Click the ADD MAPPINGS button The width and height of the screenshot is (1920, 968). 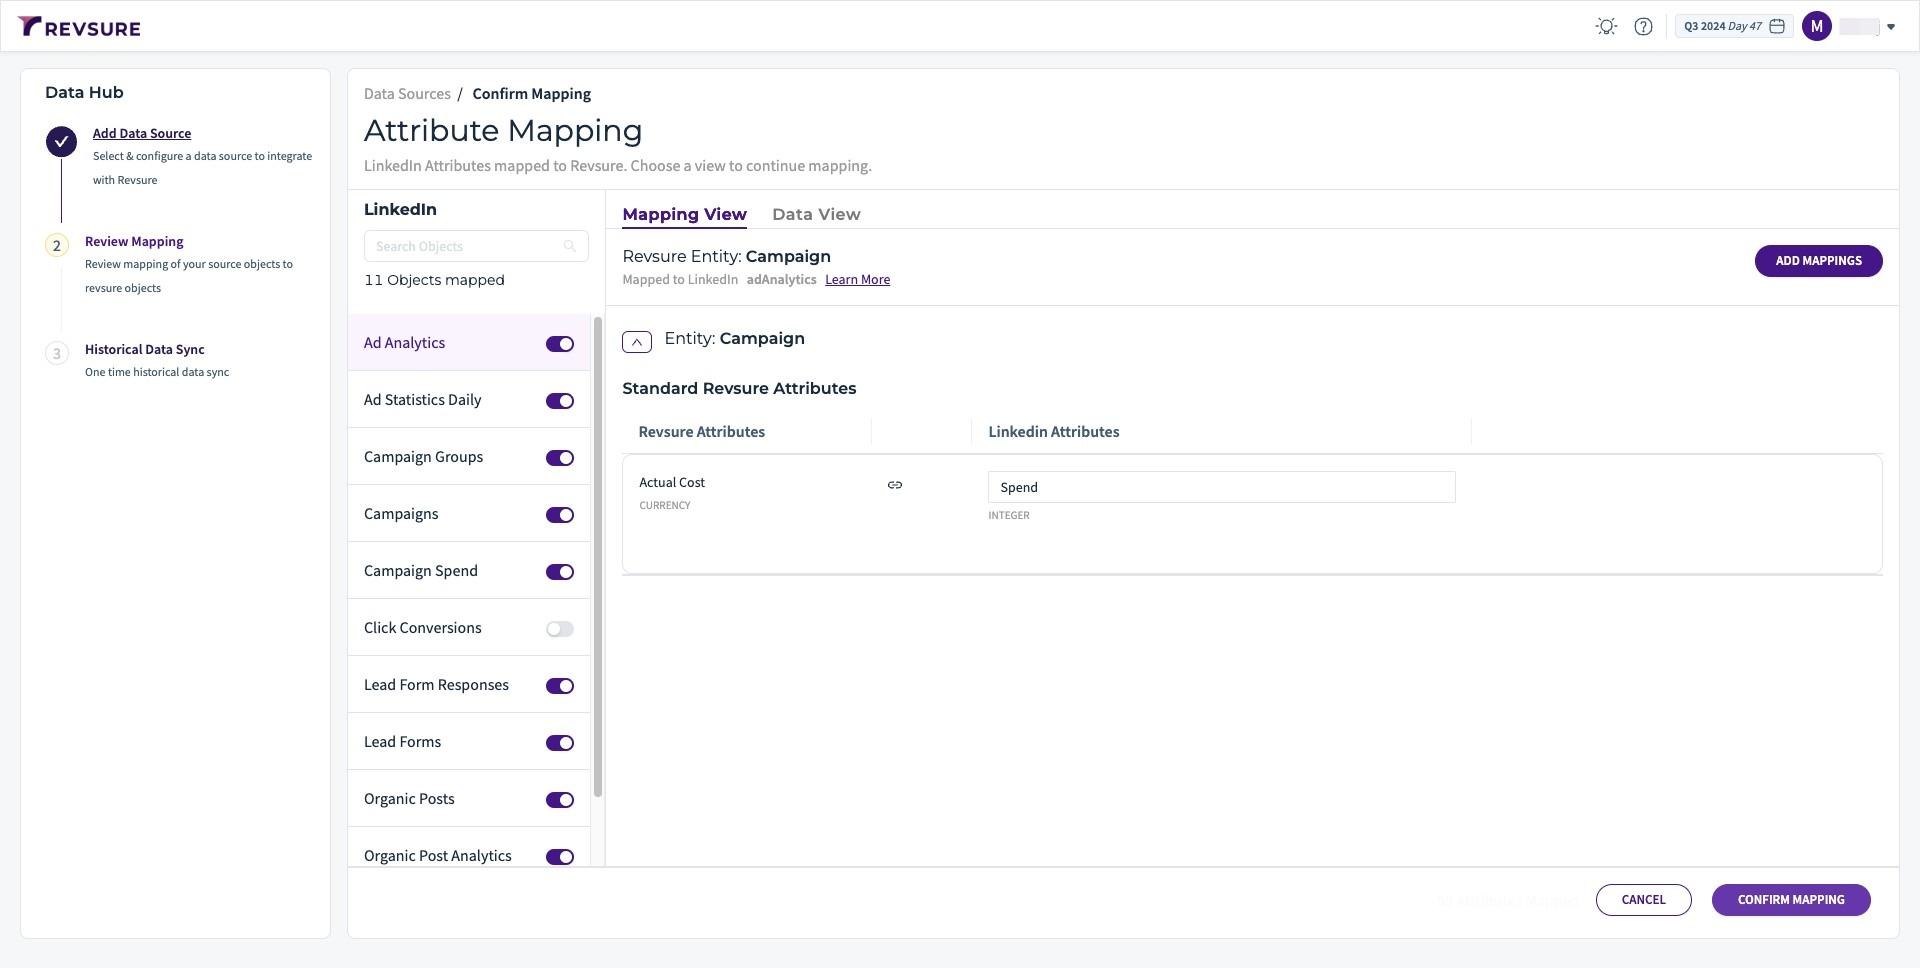tap(1818, 261)
